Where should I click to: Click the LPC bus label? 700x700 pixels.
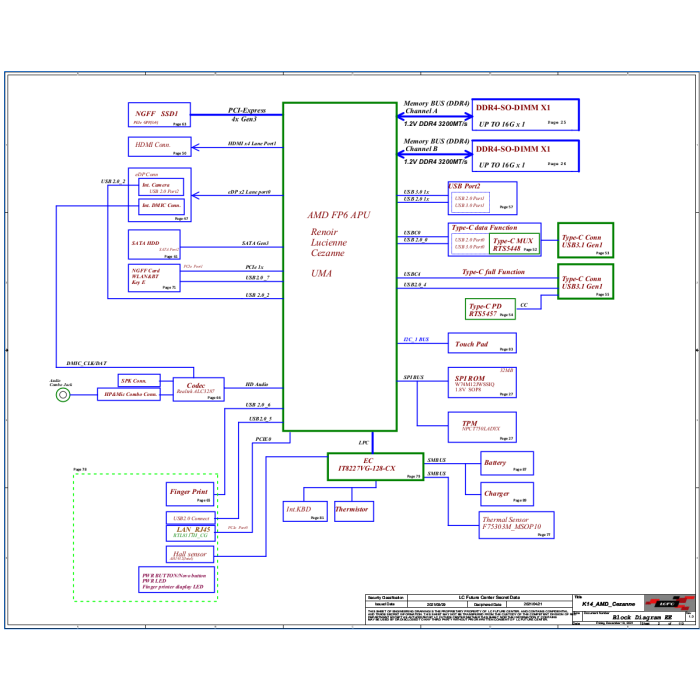pos(364,442)
